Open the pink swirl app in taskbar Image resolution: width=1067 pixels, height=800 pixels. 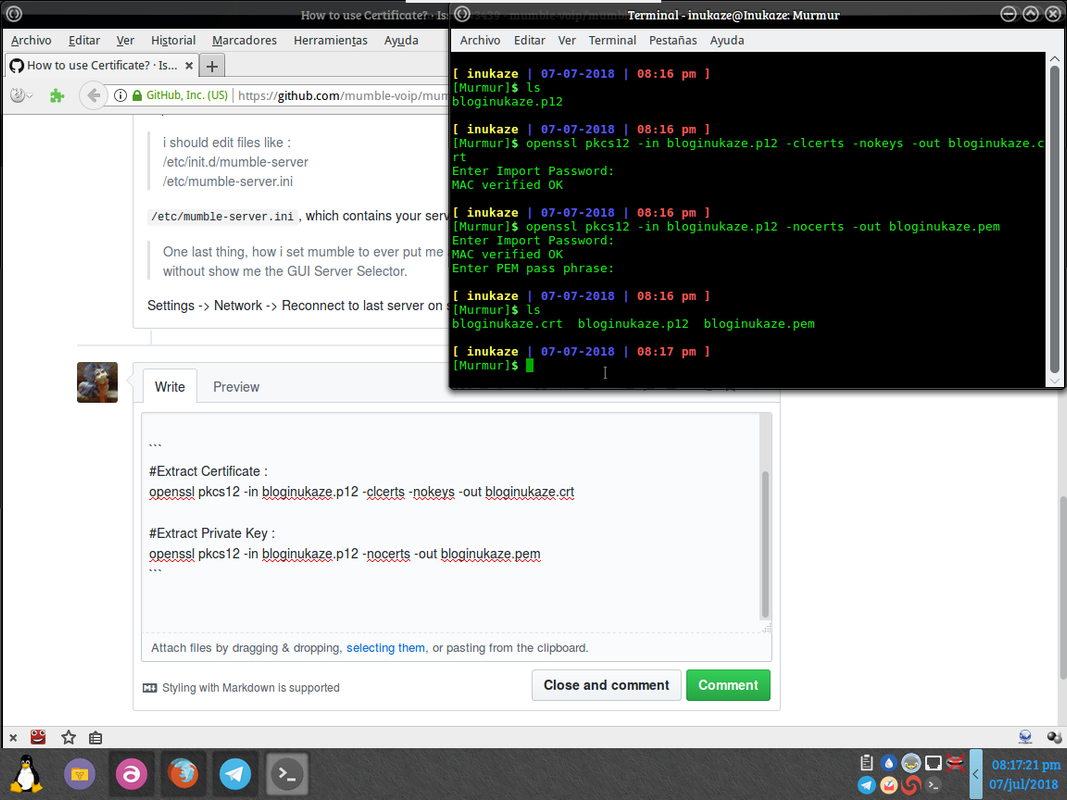pos(131,773)
